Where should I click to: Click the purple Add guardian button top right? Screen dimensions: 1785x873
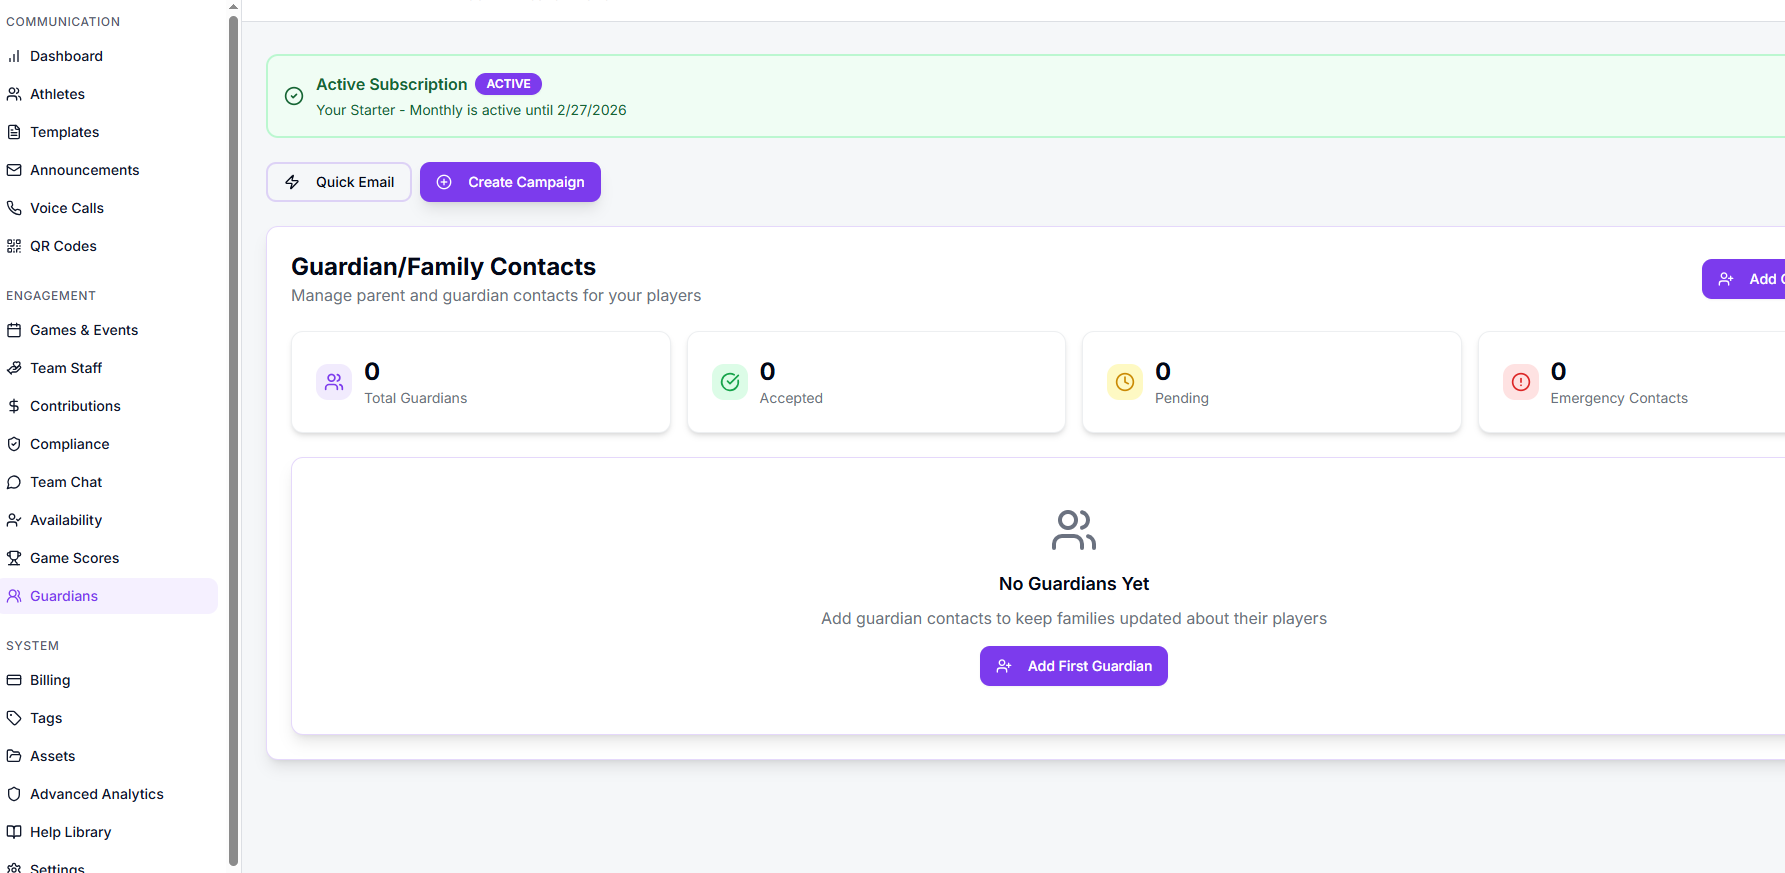click(1744, 279)
